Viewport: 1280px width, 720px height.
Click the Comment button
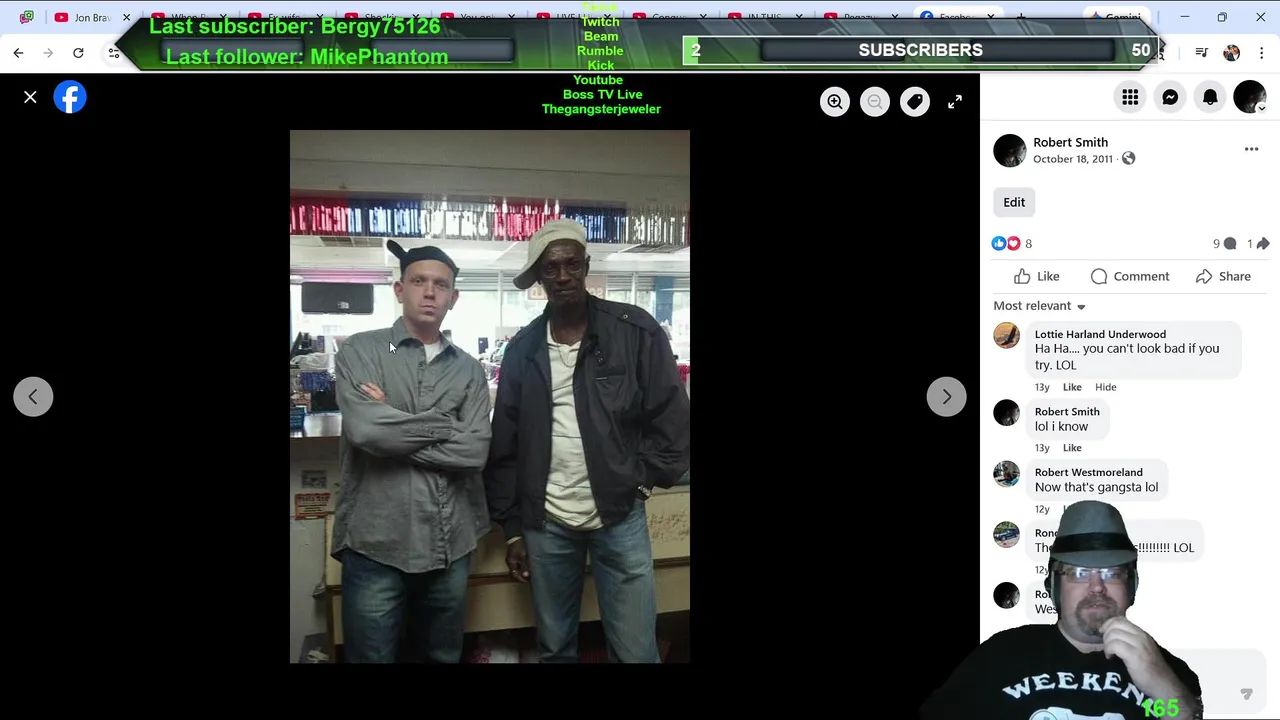pos(1130,276)
